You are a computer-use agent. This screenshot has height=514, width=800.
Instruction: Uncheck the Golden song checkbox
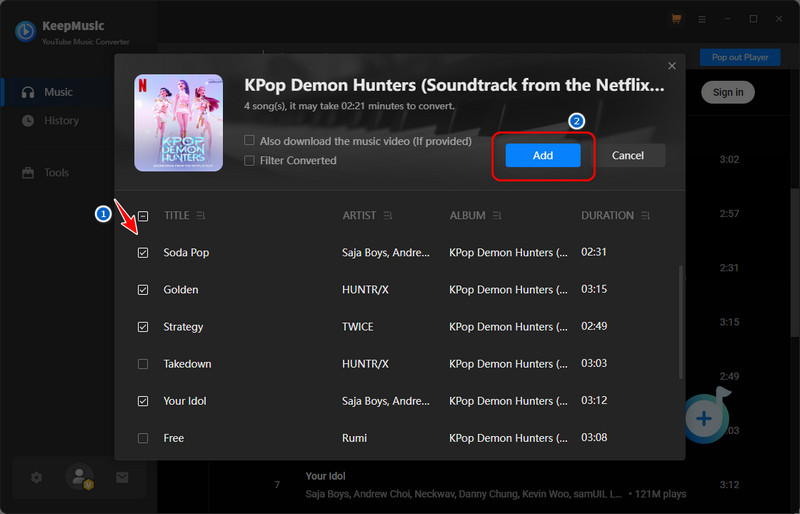pos(143,290)
